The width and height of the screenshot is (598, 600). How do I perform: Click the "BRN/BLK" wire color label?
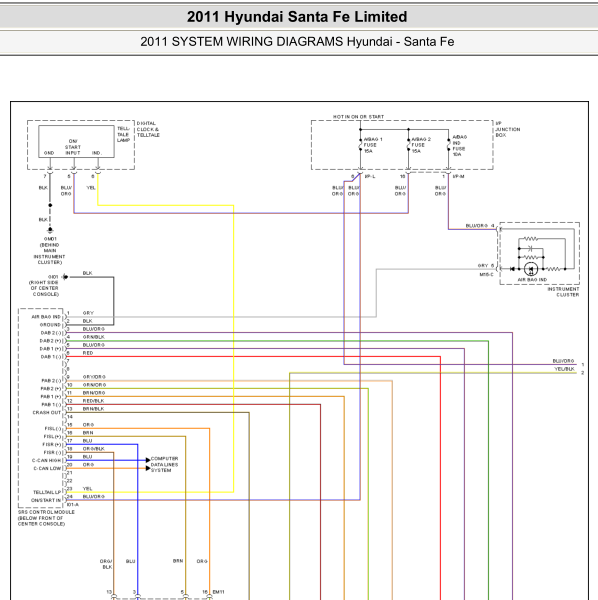(93, 409)
